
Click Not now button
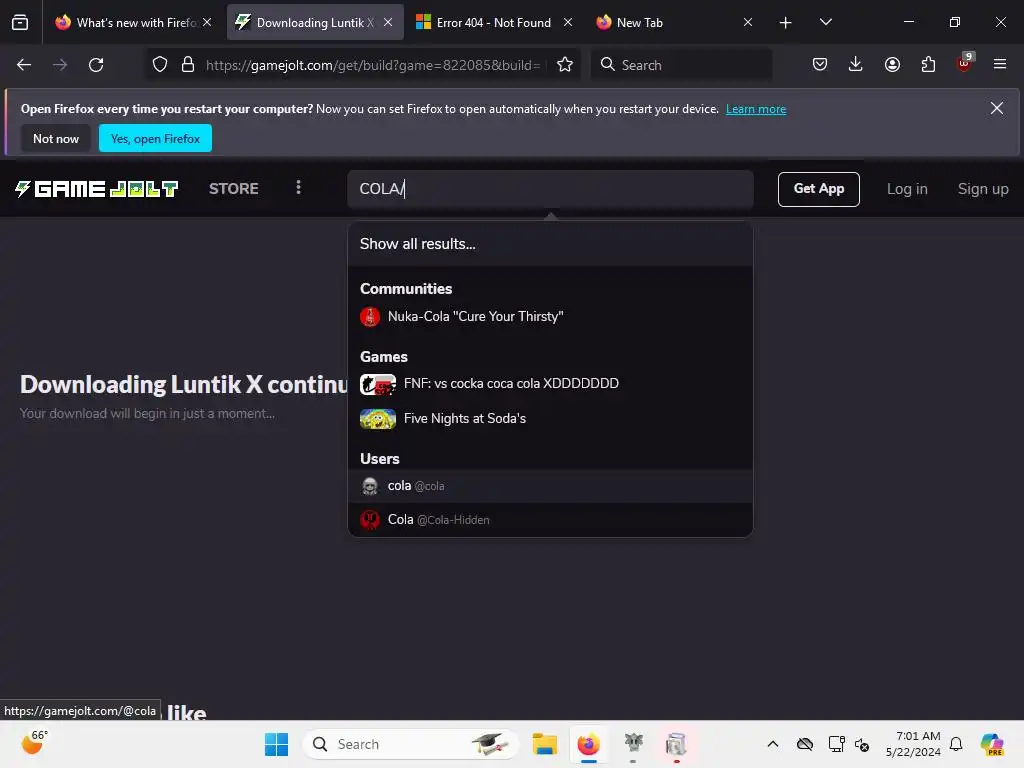[x=56, y=138]
